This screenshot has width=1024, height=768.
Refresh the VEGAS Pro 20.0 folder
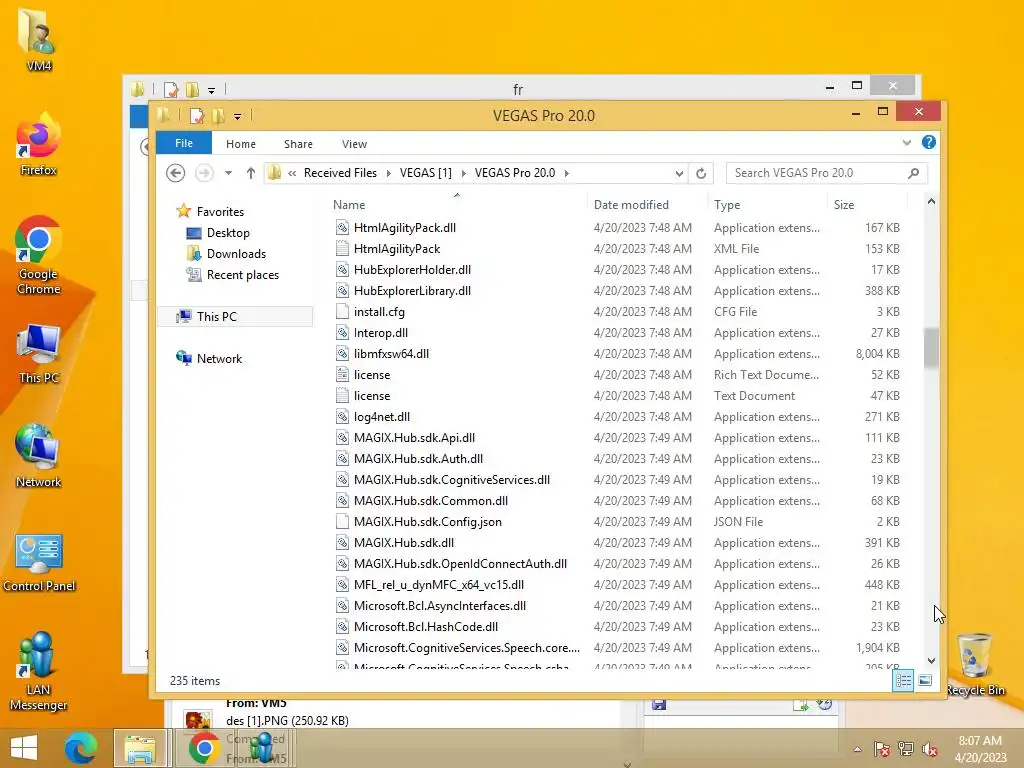pos(701,173)
